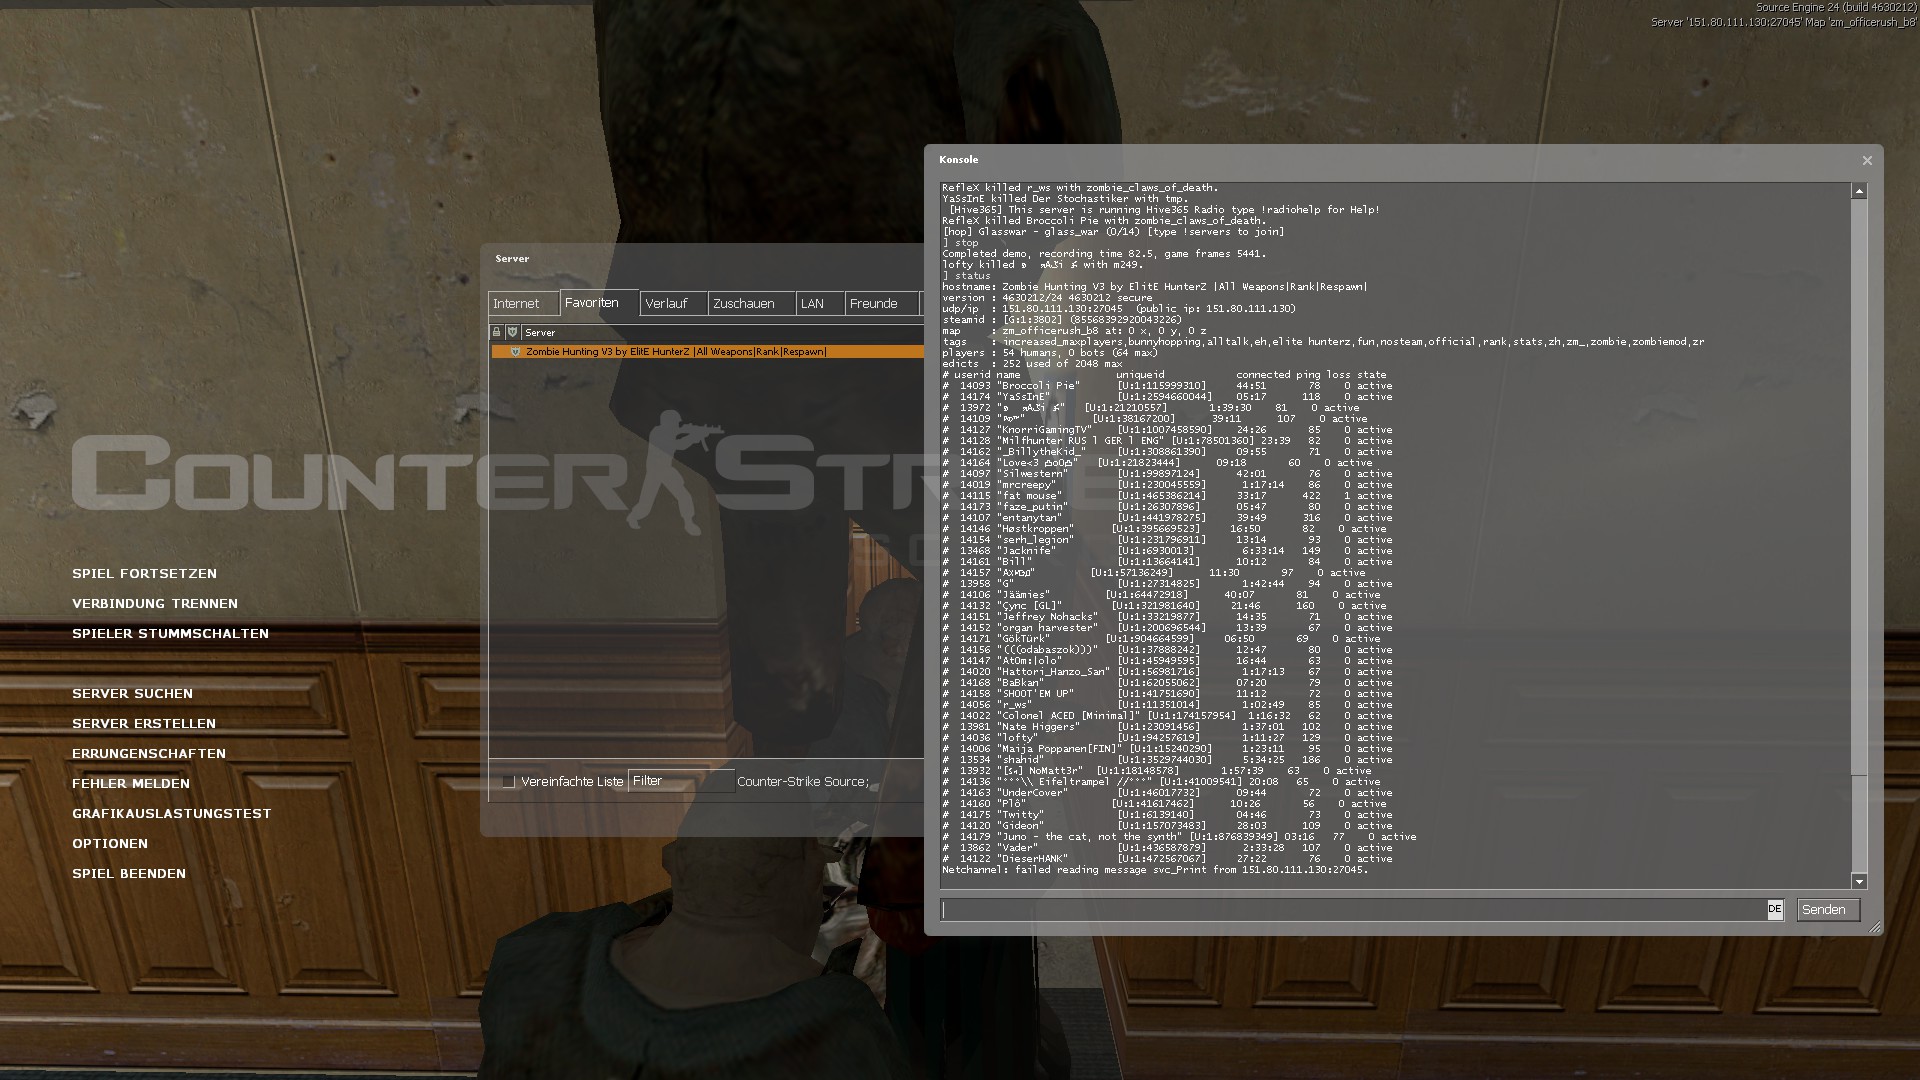Click the Senden button in console
Image resolution: width=1920 pixels, height=1080 pixels.
(x=1828, y=910)
